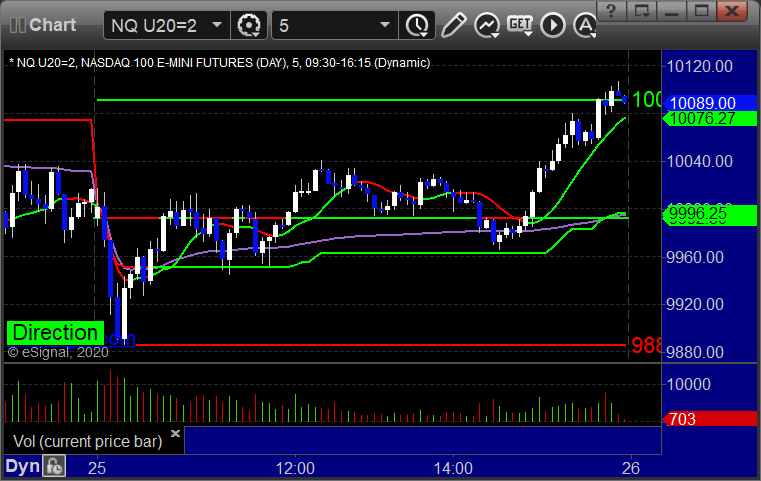Screen dimensions: 761x481
Task: Maximize the chart window
Action: [x=701, y=10]
